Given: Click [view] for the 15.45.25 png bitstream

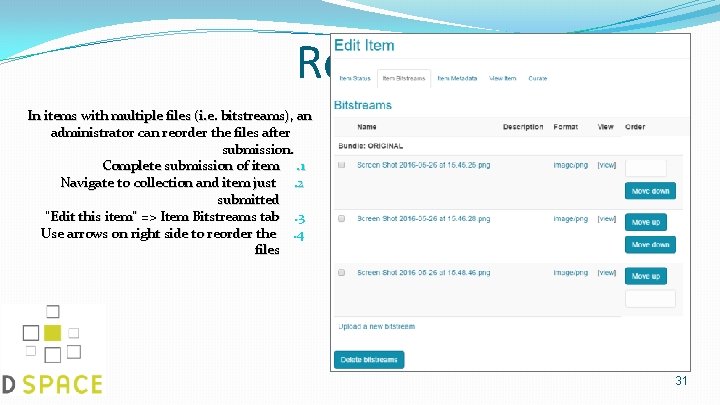Looking at the screenshot, I should 607,165.
